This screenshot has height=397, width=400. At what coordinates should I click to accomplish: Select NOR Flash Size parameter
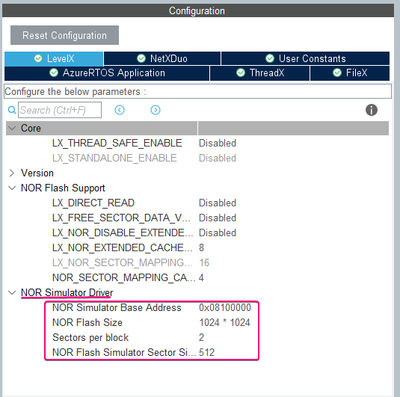87,322
